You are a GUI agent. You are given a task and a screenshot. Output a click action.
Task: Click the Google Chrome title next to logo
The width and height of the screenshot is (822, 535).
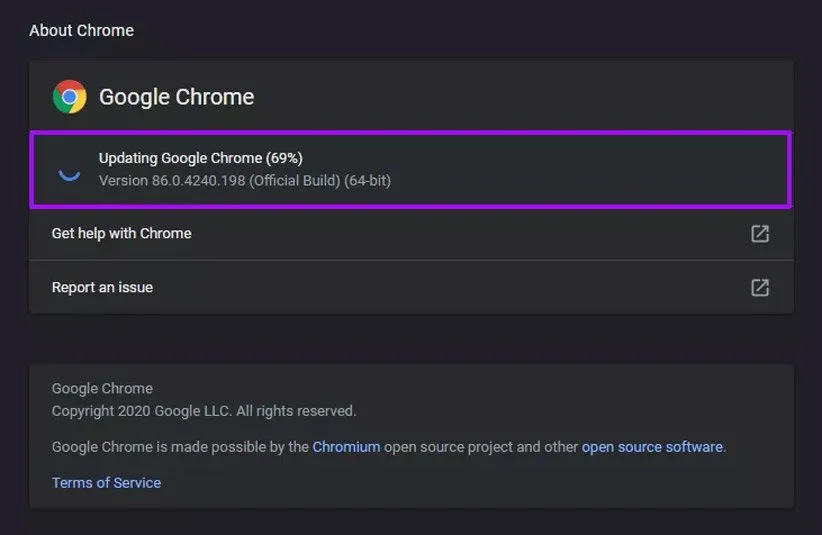[176, 97]
